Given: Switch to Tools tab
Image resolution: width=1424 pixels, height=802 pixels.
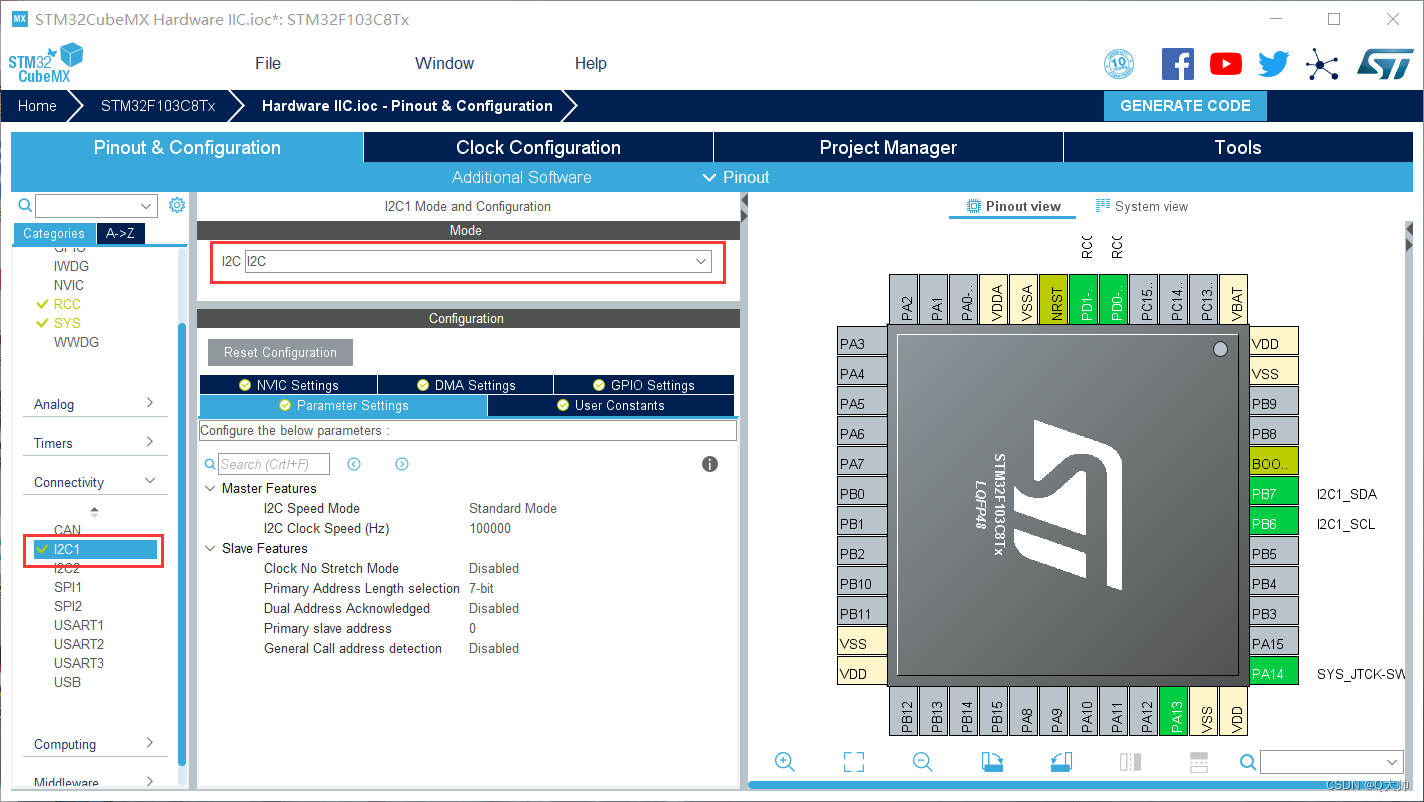Looking at the screenshot, I should click(1238, 147).
